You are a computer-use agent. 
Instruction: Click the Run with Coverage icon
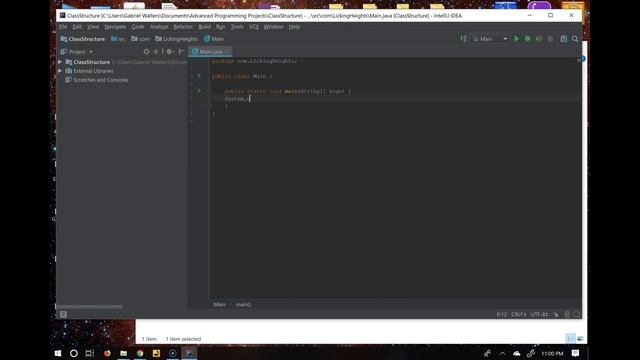coord(539,39)
